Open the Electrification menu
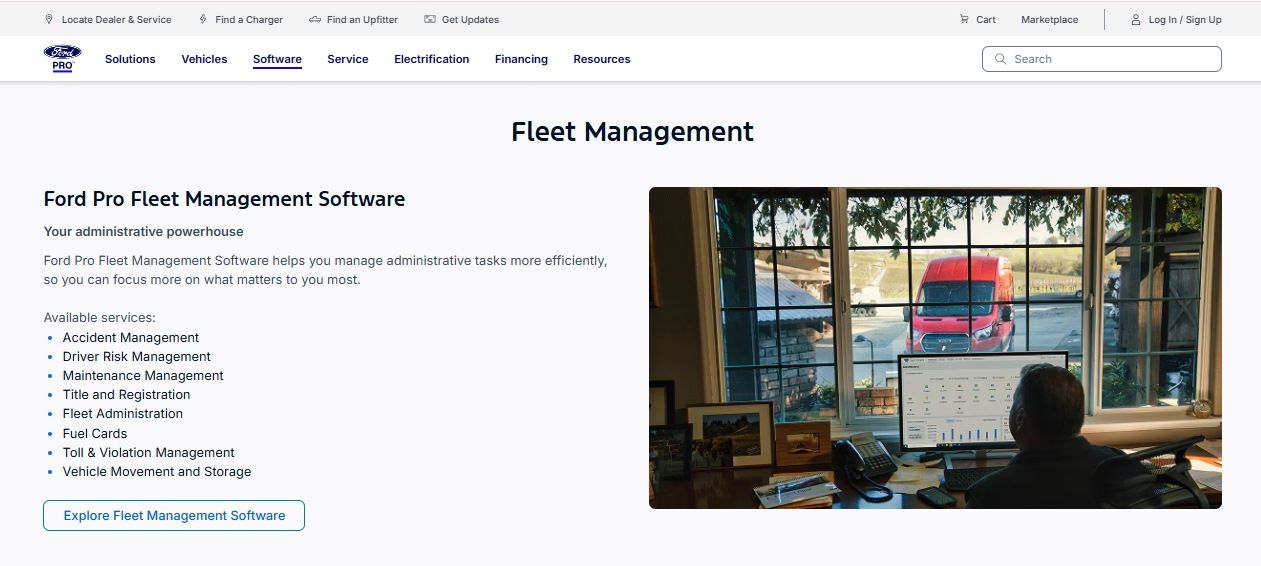1261x566 pixels. pyautogui.click(x=432, y=59)
